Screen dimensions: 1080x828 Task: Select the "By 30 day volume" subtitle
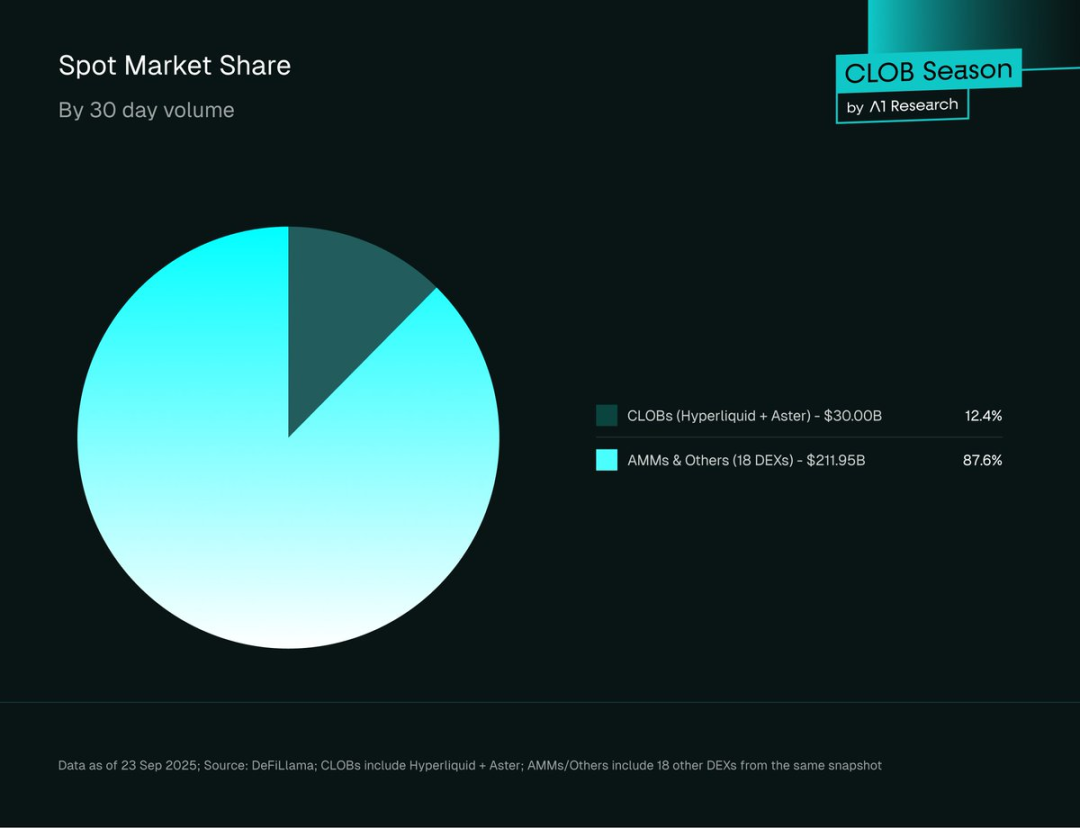pos(146,110)
